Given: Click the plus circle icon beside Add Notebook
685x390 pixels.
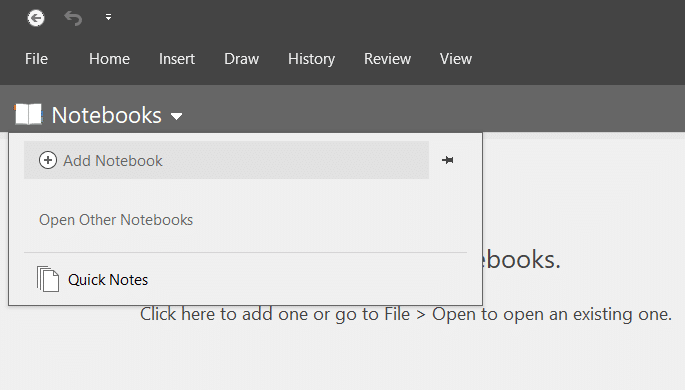Looking at the screenshot, I should (48, 160).
